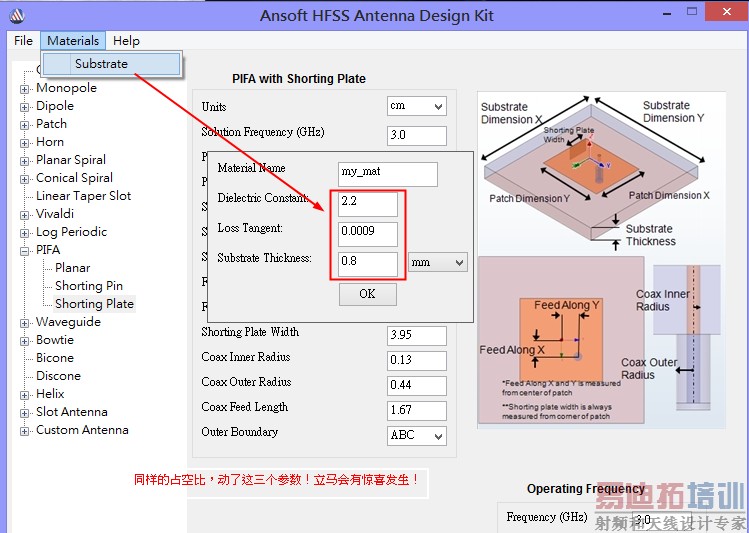The image size is (749, 533).
Task: Maximize the Antenna Design Kit window
Action: [x=692, y=12]
